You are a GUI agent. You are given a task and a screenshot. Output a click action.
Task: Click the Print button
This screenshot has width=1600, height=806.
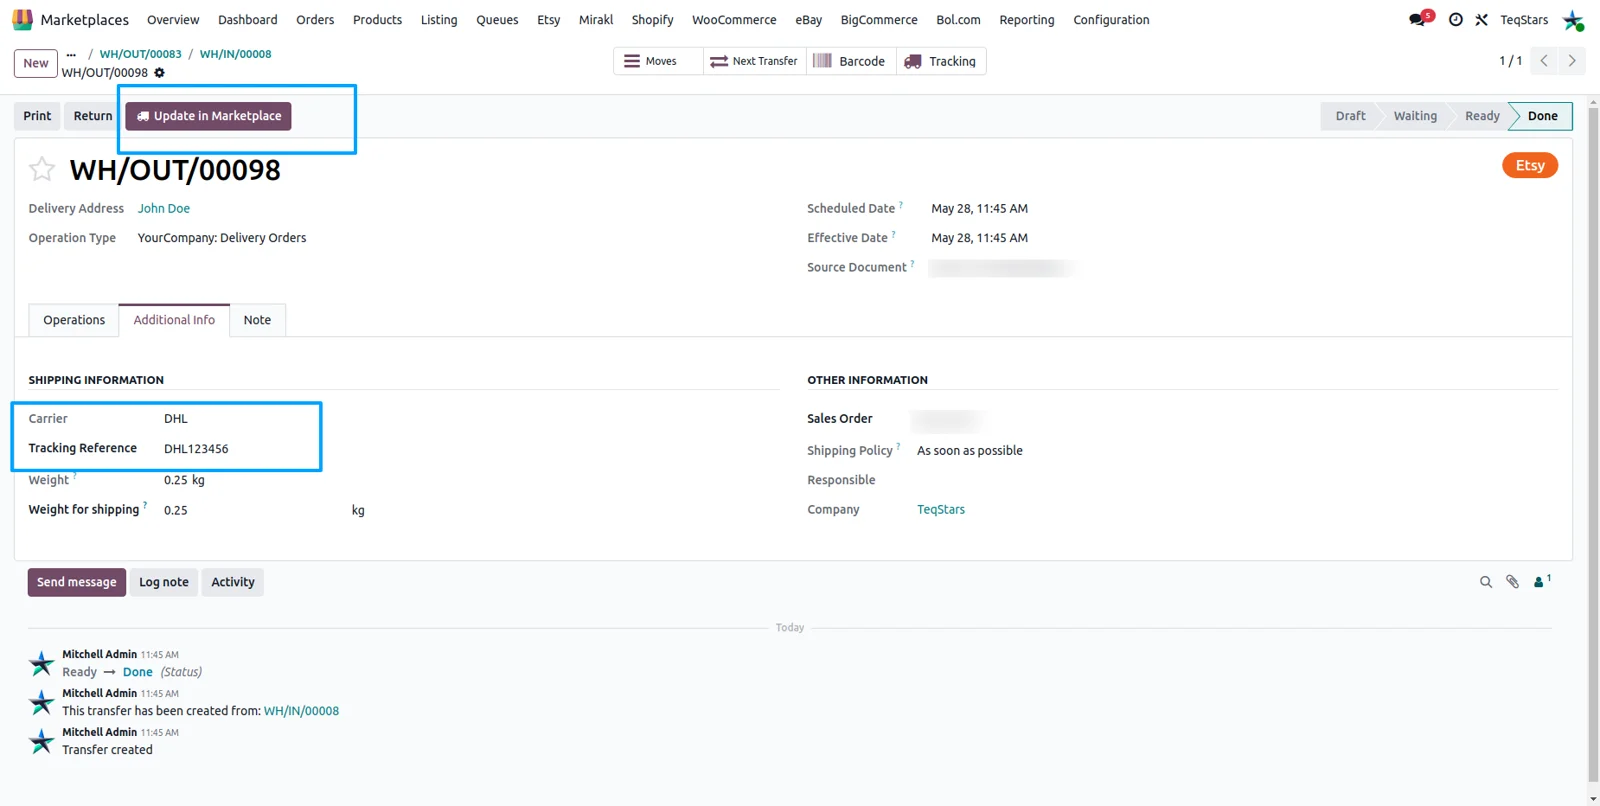point(37,116)
